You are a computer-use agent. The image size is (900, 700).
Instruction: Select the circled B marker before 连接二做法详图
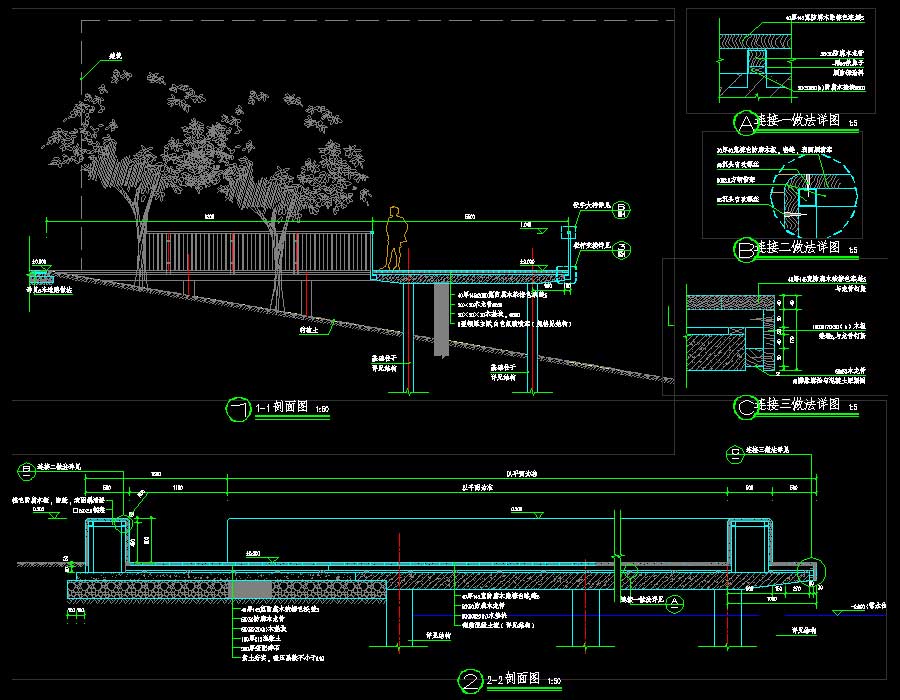[x=745, y=249]
